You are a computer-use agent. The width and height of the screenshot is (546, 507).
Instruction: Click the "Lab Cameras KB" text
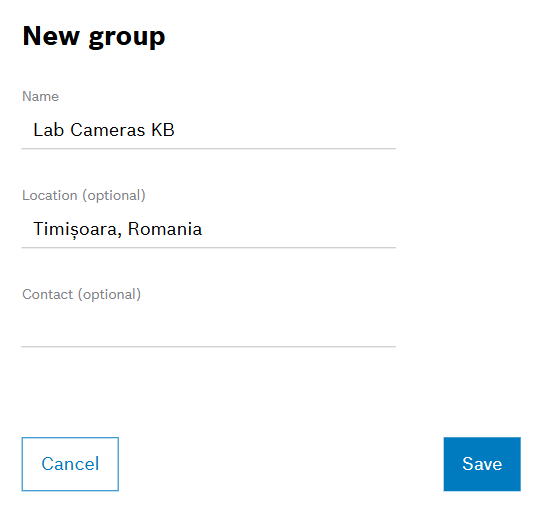coord(104,130)
